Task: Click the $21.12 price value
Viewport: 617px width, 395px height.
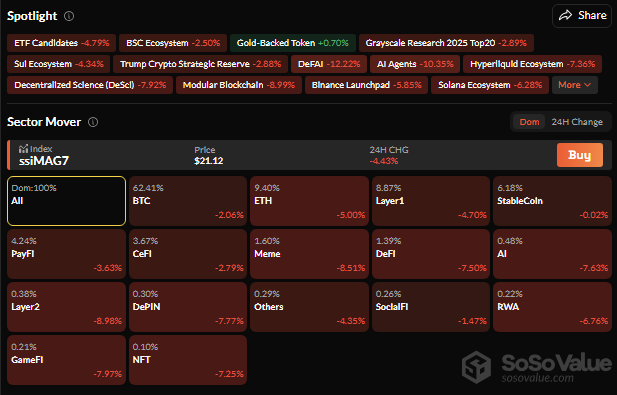Action: (209, 161)
